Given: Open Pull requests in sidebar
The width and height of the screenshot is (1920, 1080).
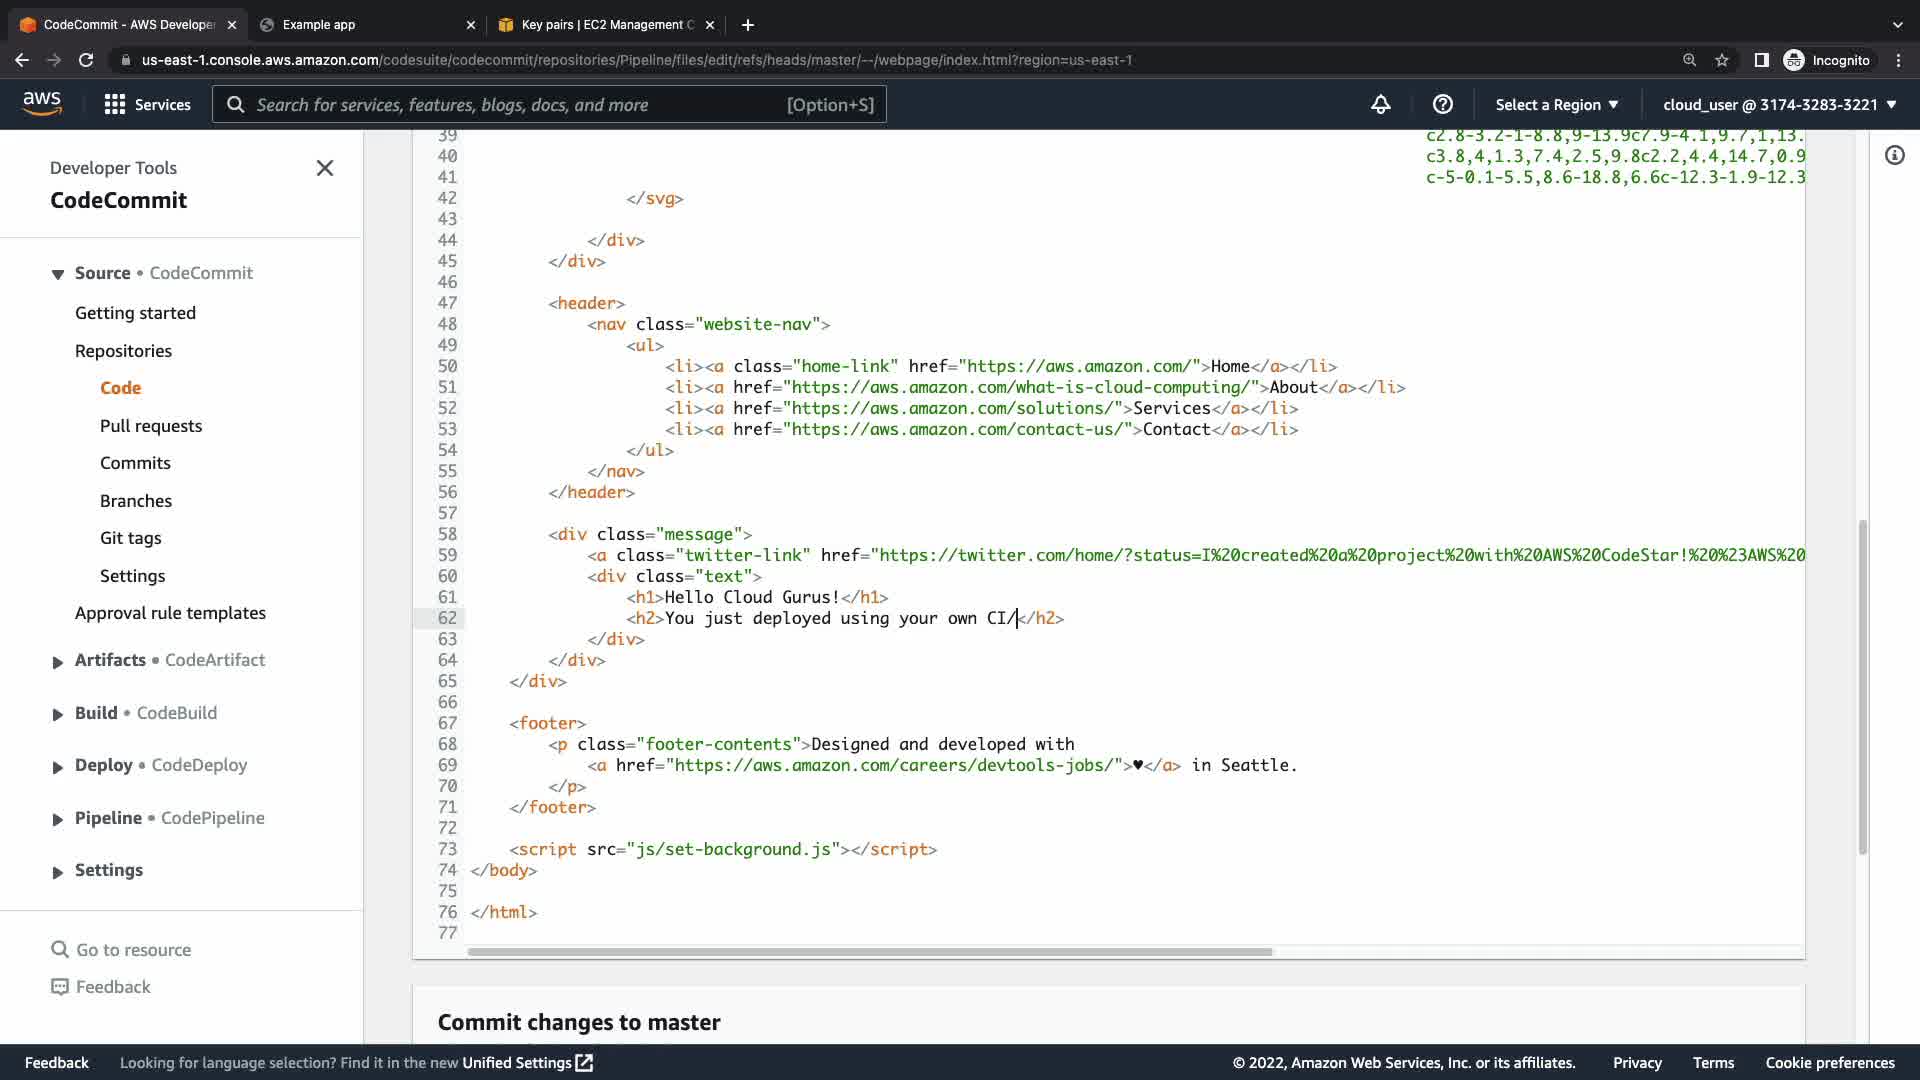Looking at the screenshot, I should [x=151, y=426].
